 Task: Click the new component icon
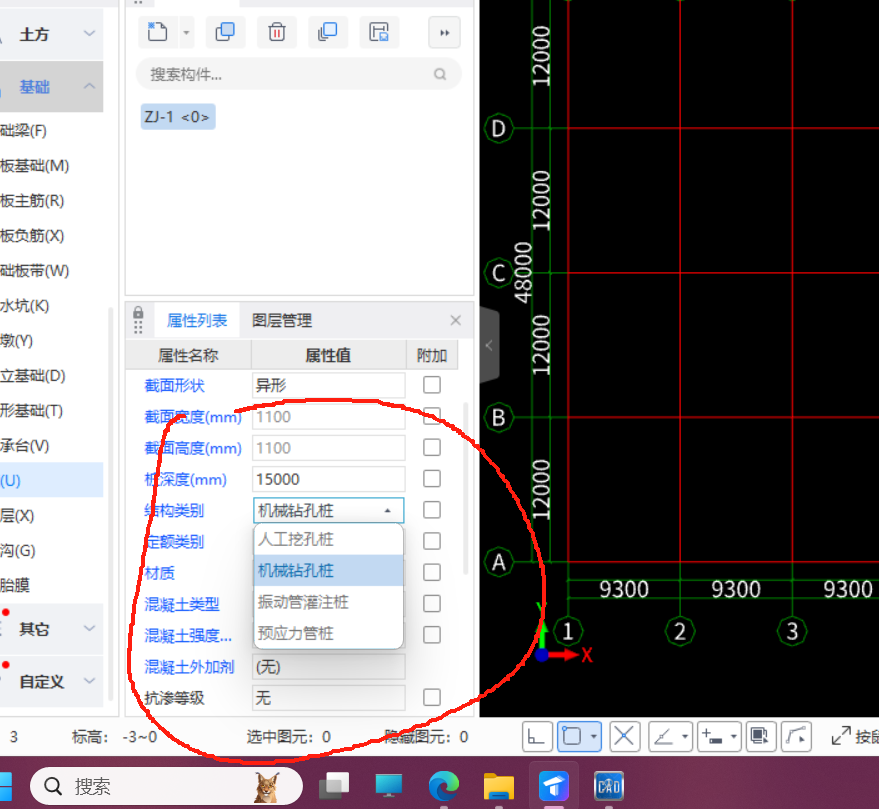coord(158,32)
